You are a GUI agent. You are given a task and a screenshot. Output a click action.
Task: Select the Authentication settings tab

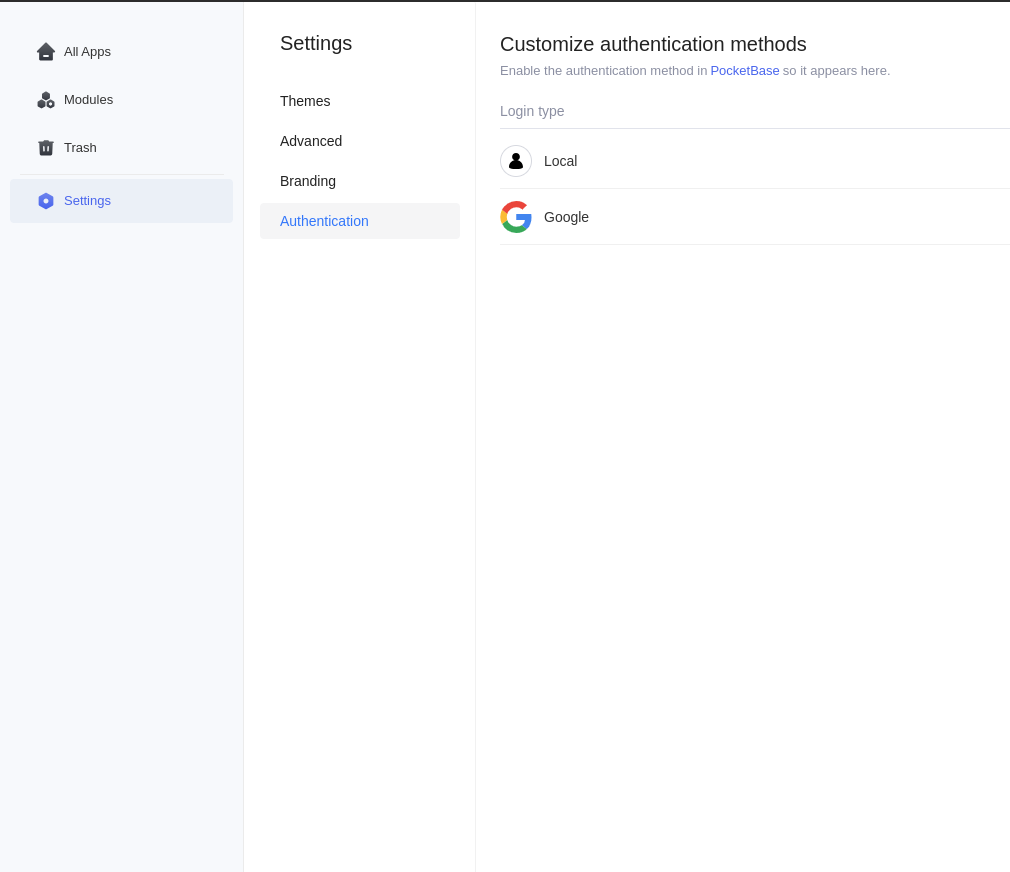click(324, 221)
